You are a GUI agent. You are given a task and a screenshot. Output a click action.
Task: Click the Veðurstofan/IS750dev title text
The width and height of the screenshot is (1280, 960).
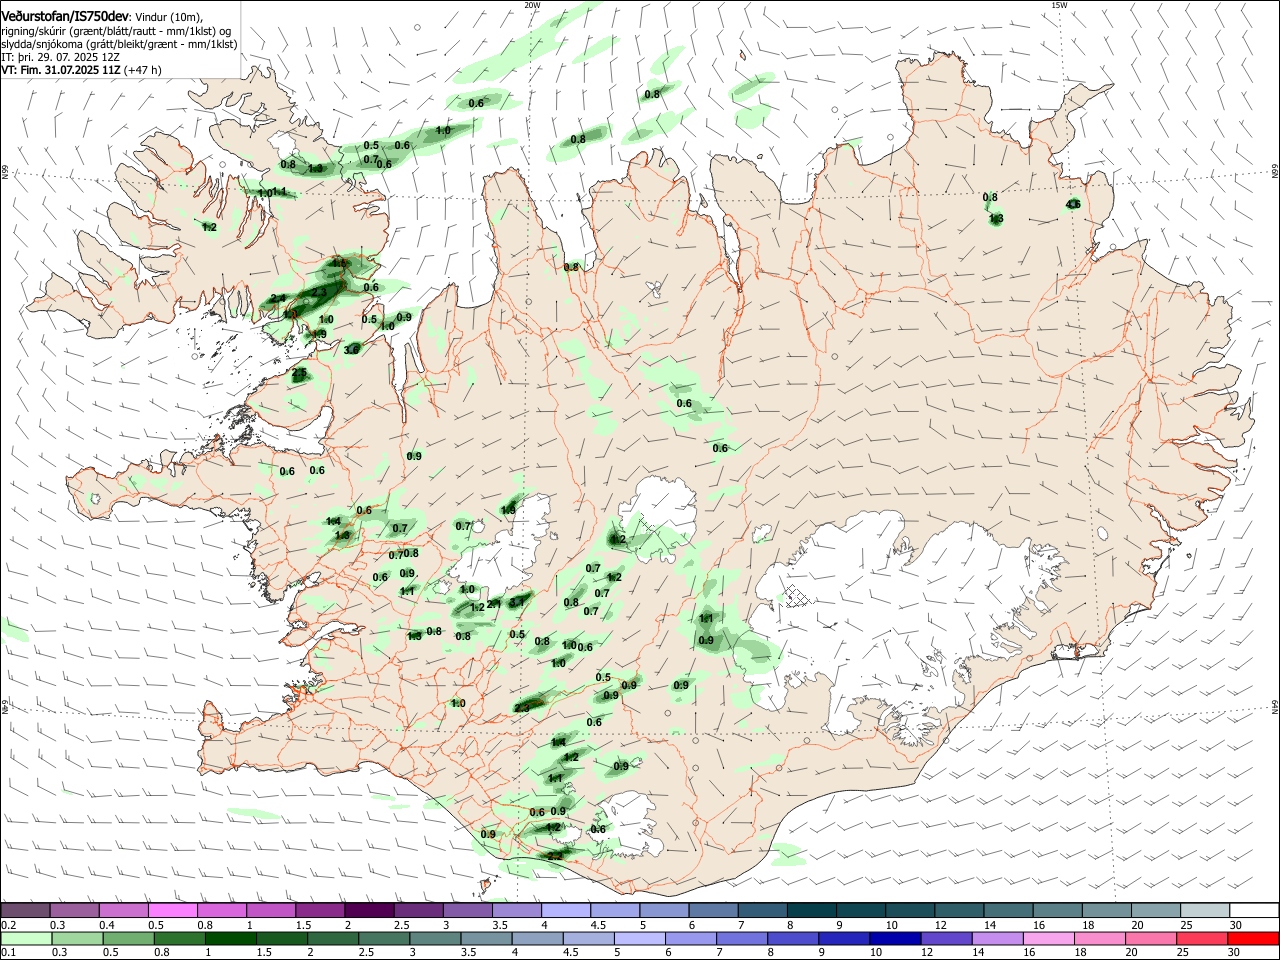coord(64,17)
